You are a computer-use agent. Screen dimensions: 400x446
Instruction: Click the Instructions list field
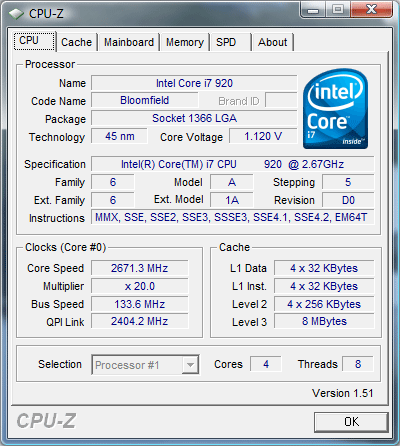(x=232, y=217)
